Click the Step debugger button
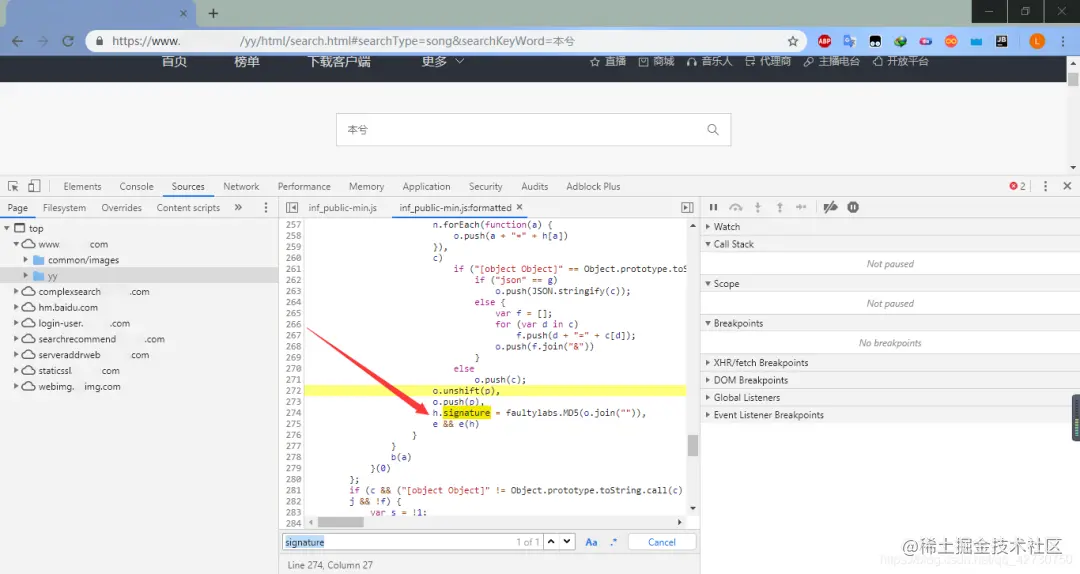The height and width of the screenshot is (574, 1080). tap(801, 207)
